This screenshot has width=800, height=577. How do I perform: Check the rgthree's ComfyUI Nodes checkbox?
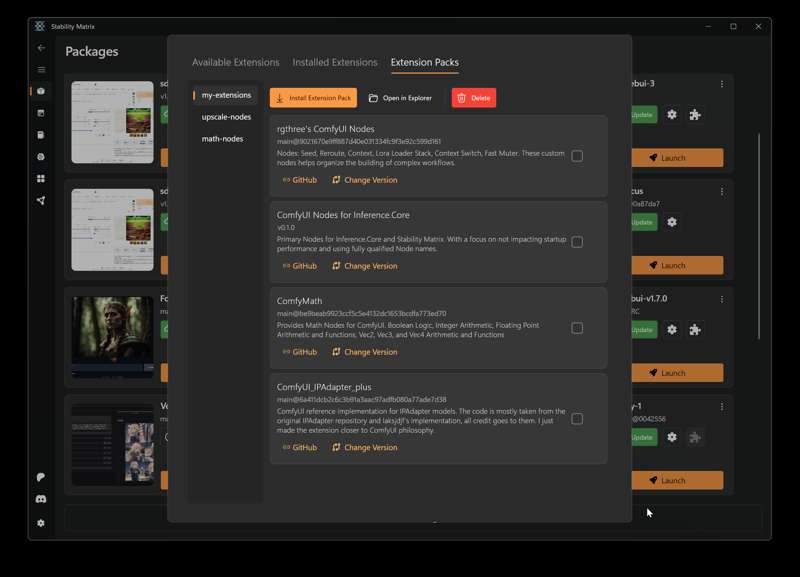pyautogui.click(x=577, y=156)
